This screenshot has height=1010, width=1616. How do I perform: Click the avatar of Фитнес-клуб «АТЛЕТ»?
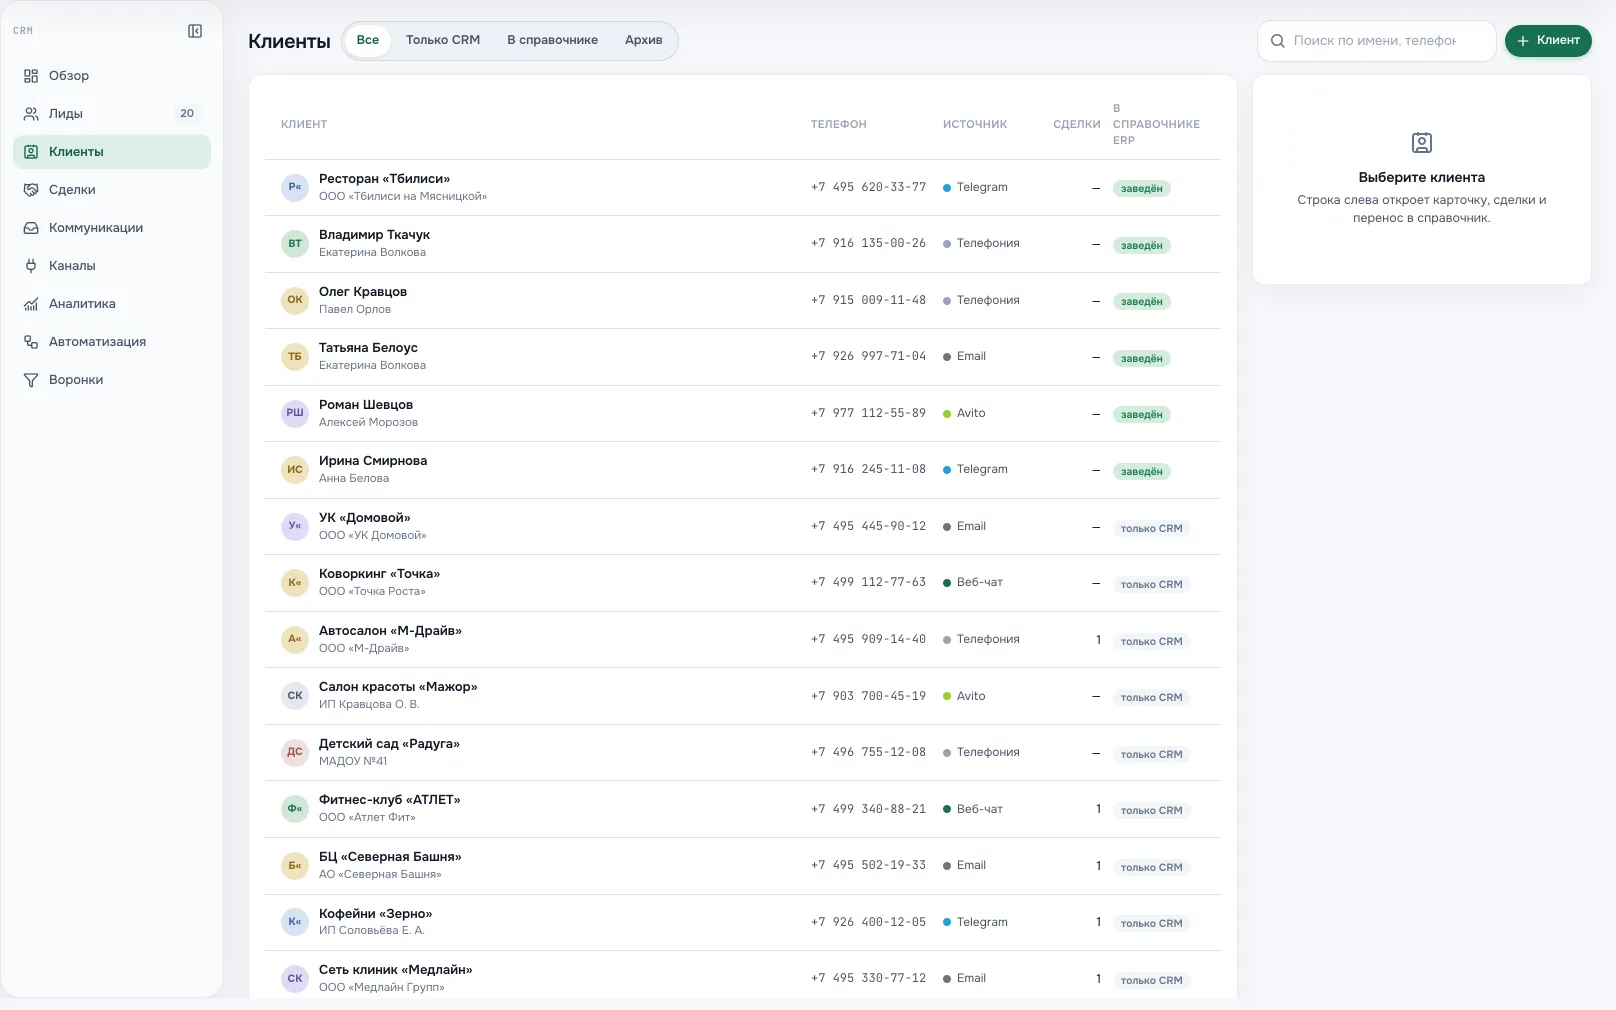[x=295, y=809]
